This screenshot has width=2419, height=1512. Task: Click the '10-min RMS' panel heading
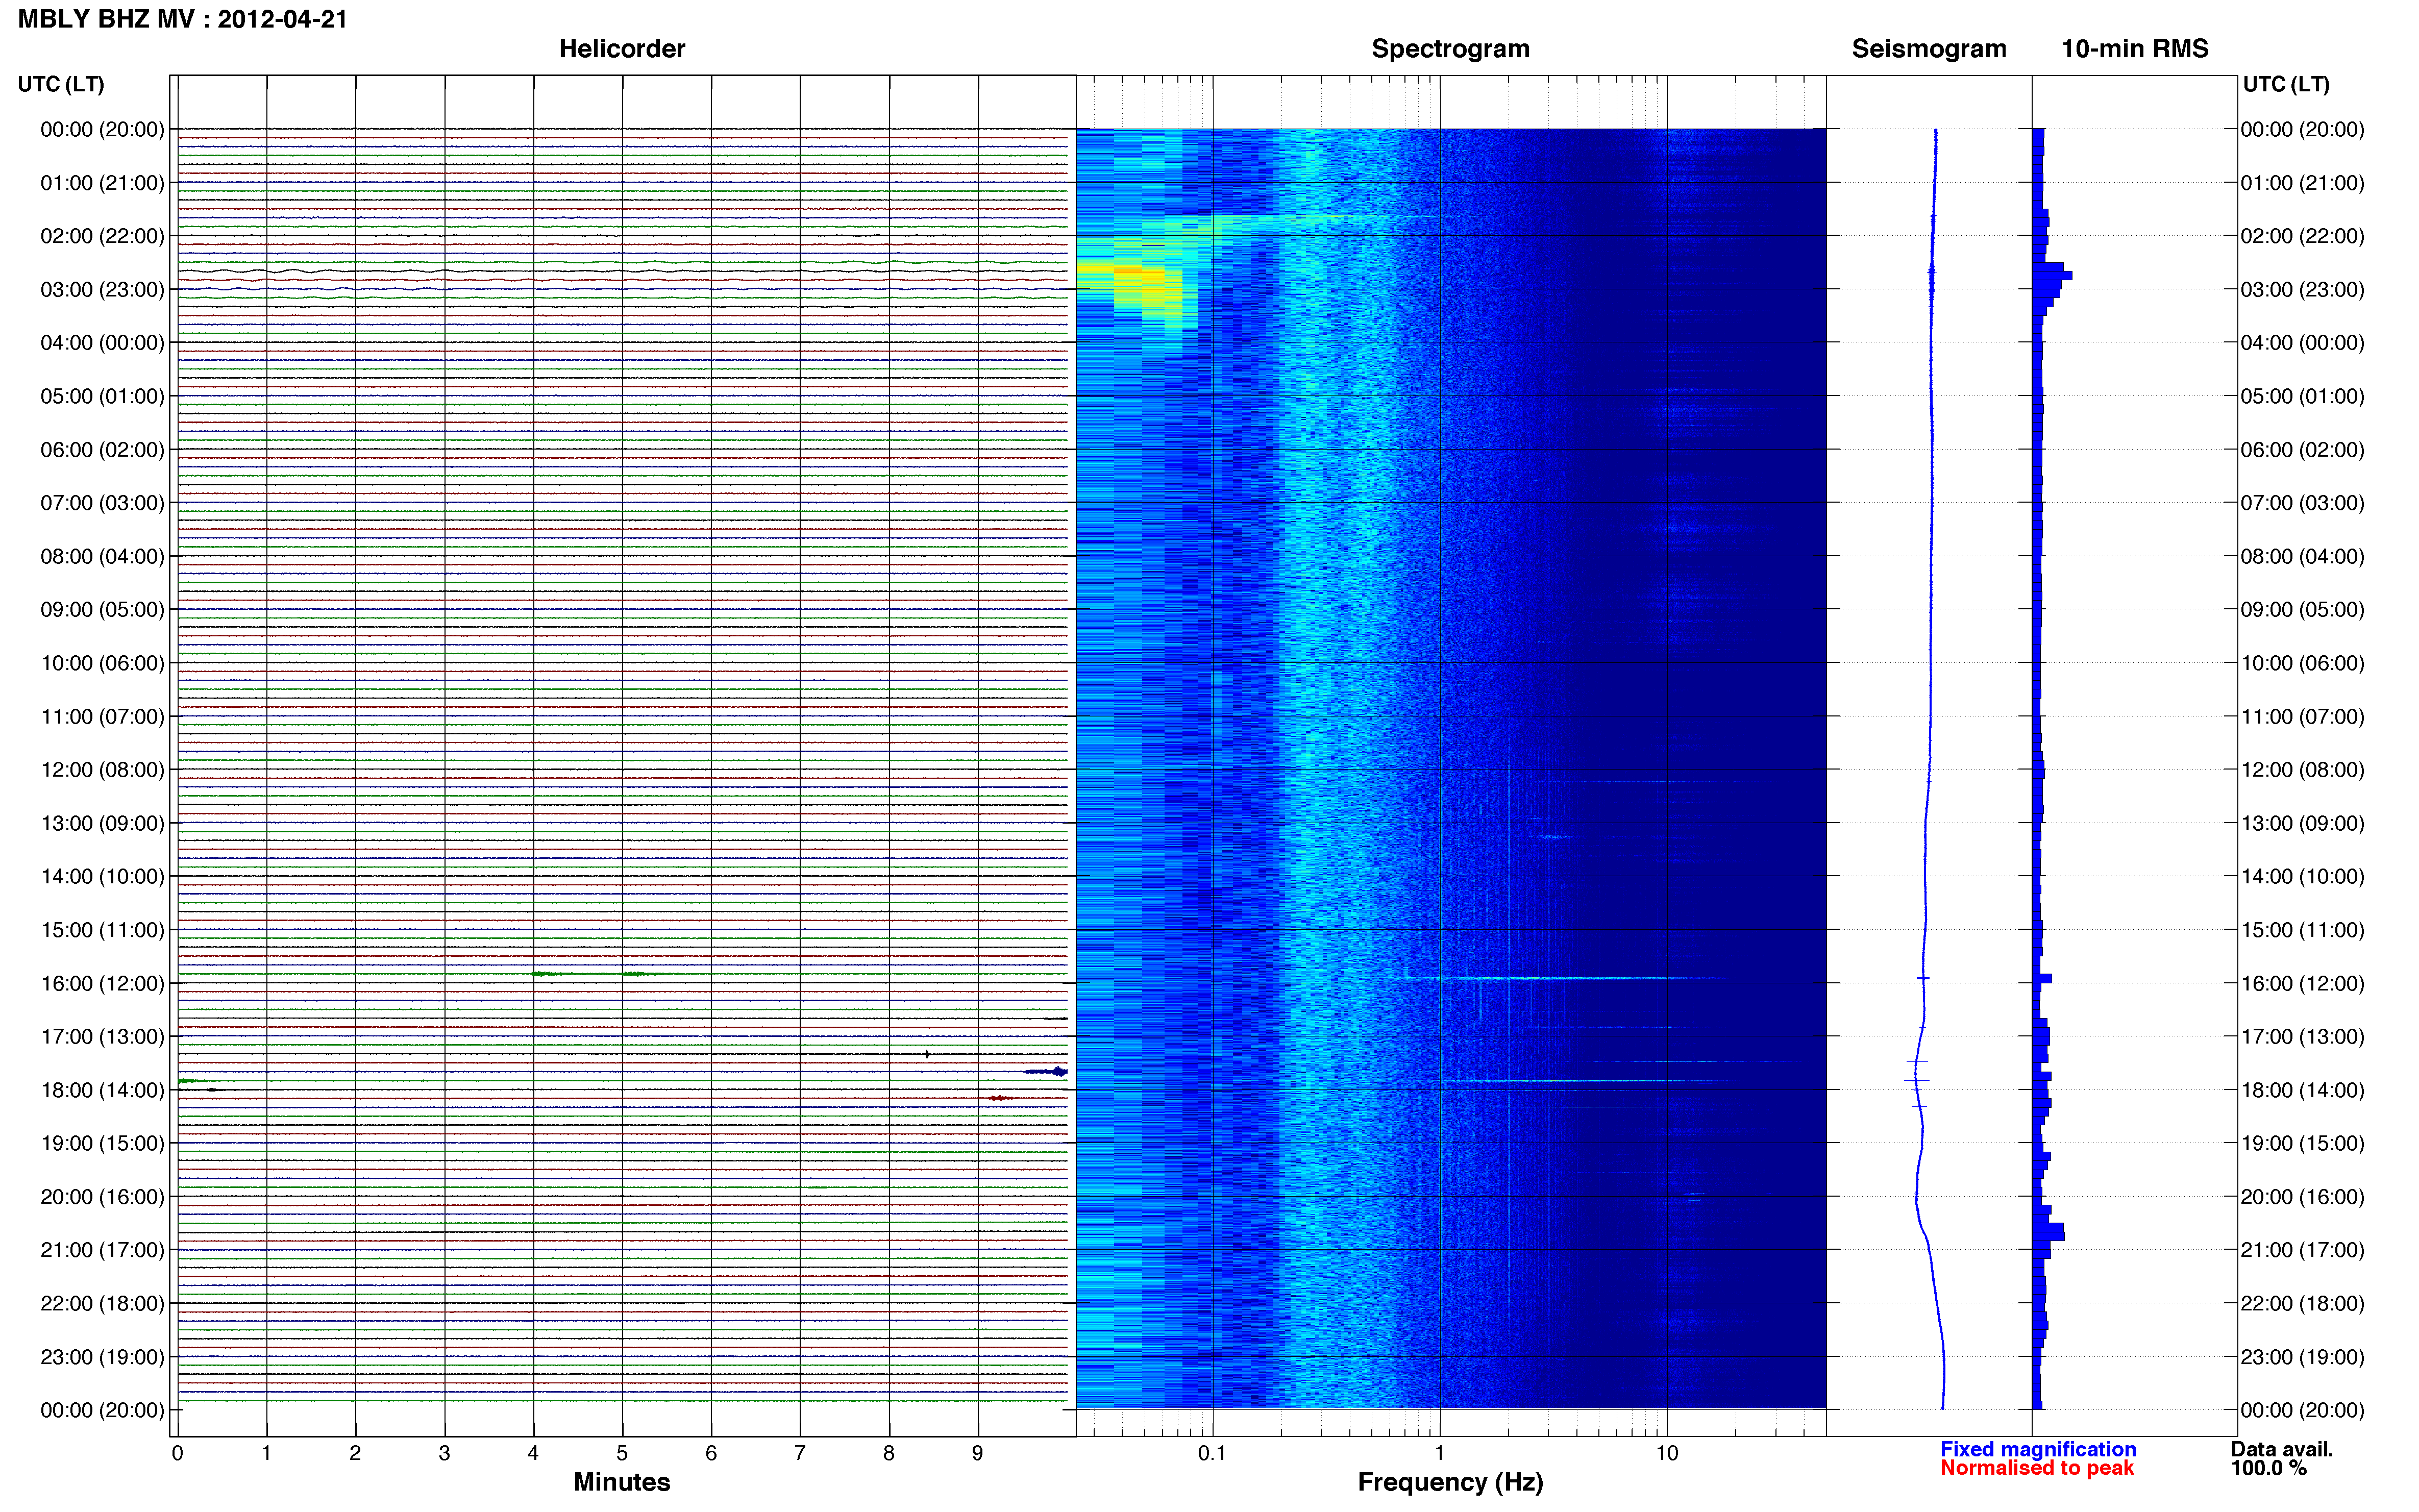(2134, 49)
